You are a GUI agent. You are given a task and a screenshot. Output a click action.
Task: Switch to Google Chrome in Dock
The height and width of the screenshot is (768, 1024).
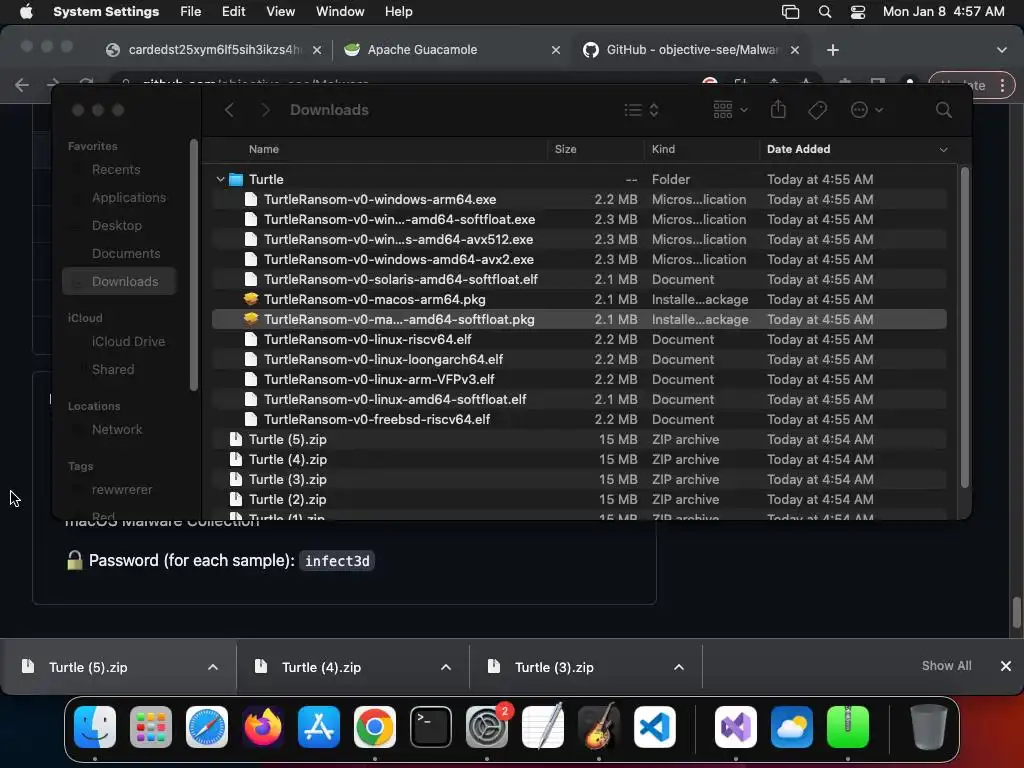tap(375, 727)
